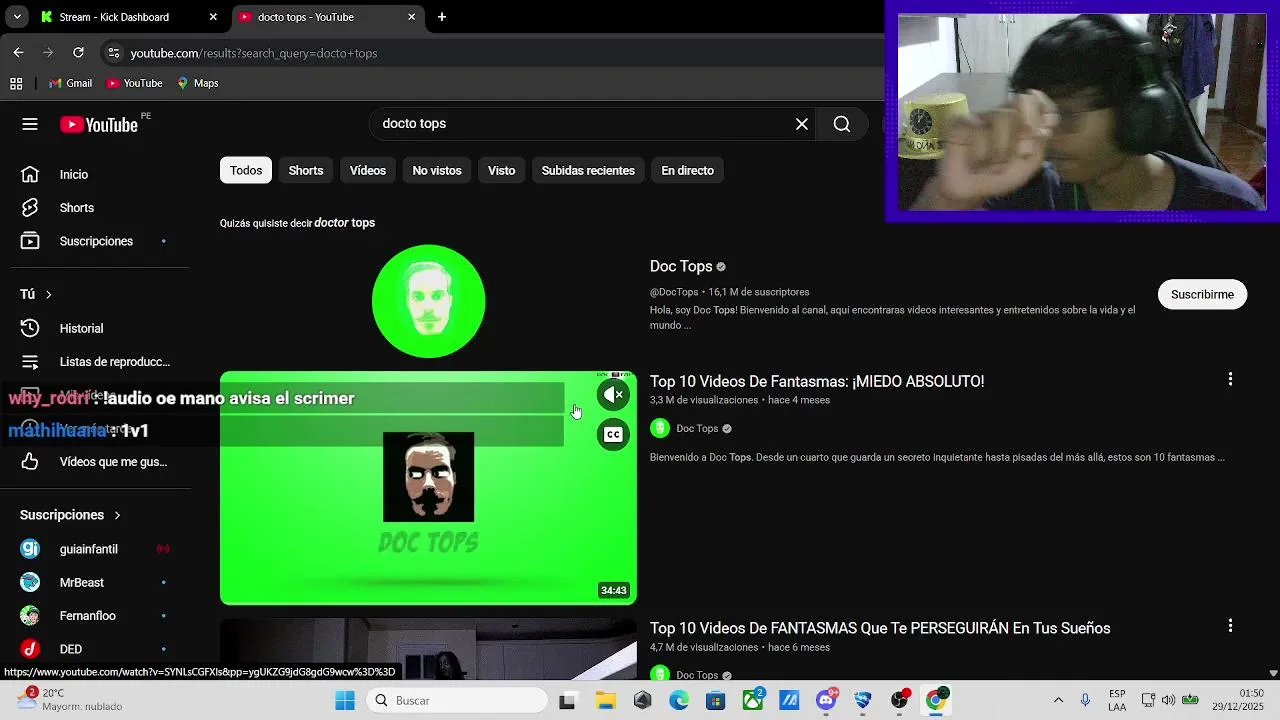
Task: Open Vídeos que me gustan
Action: (x=95, y=462)
